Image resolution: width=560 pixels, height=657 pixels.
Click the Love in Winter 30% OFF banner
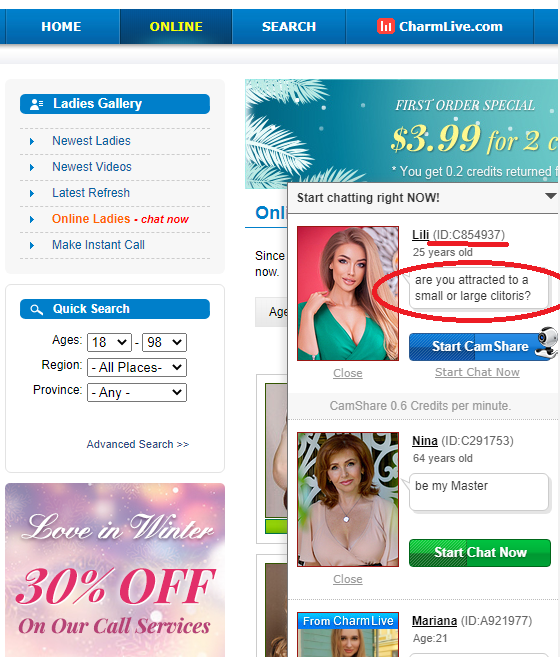coord(115,570)
